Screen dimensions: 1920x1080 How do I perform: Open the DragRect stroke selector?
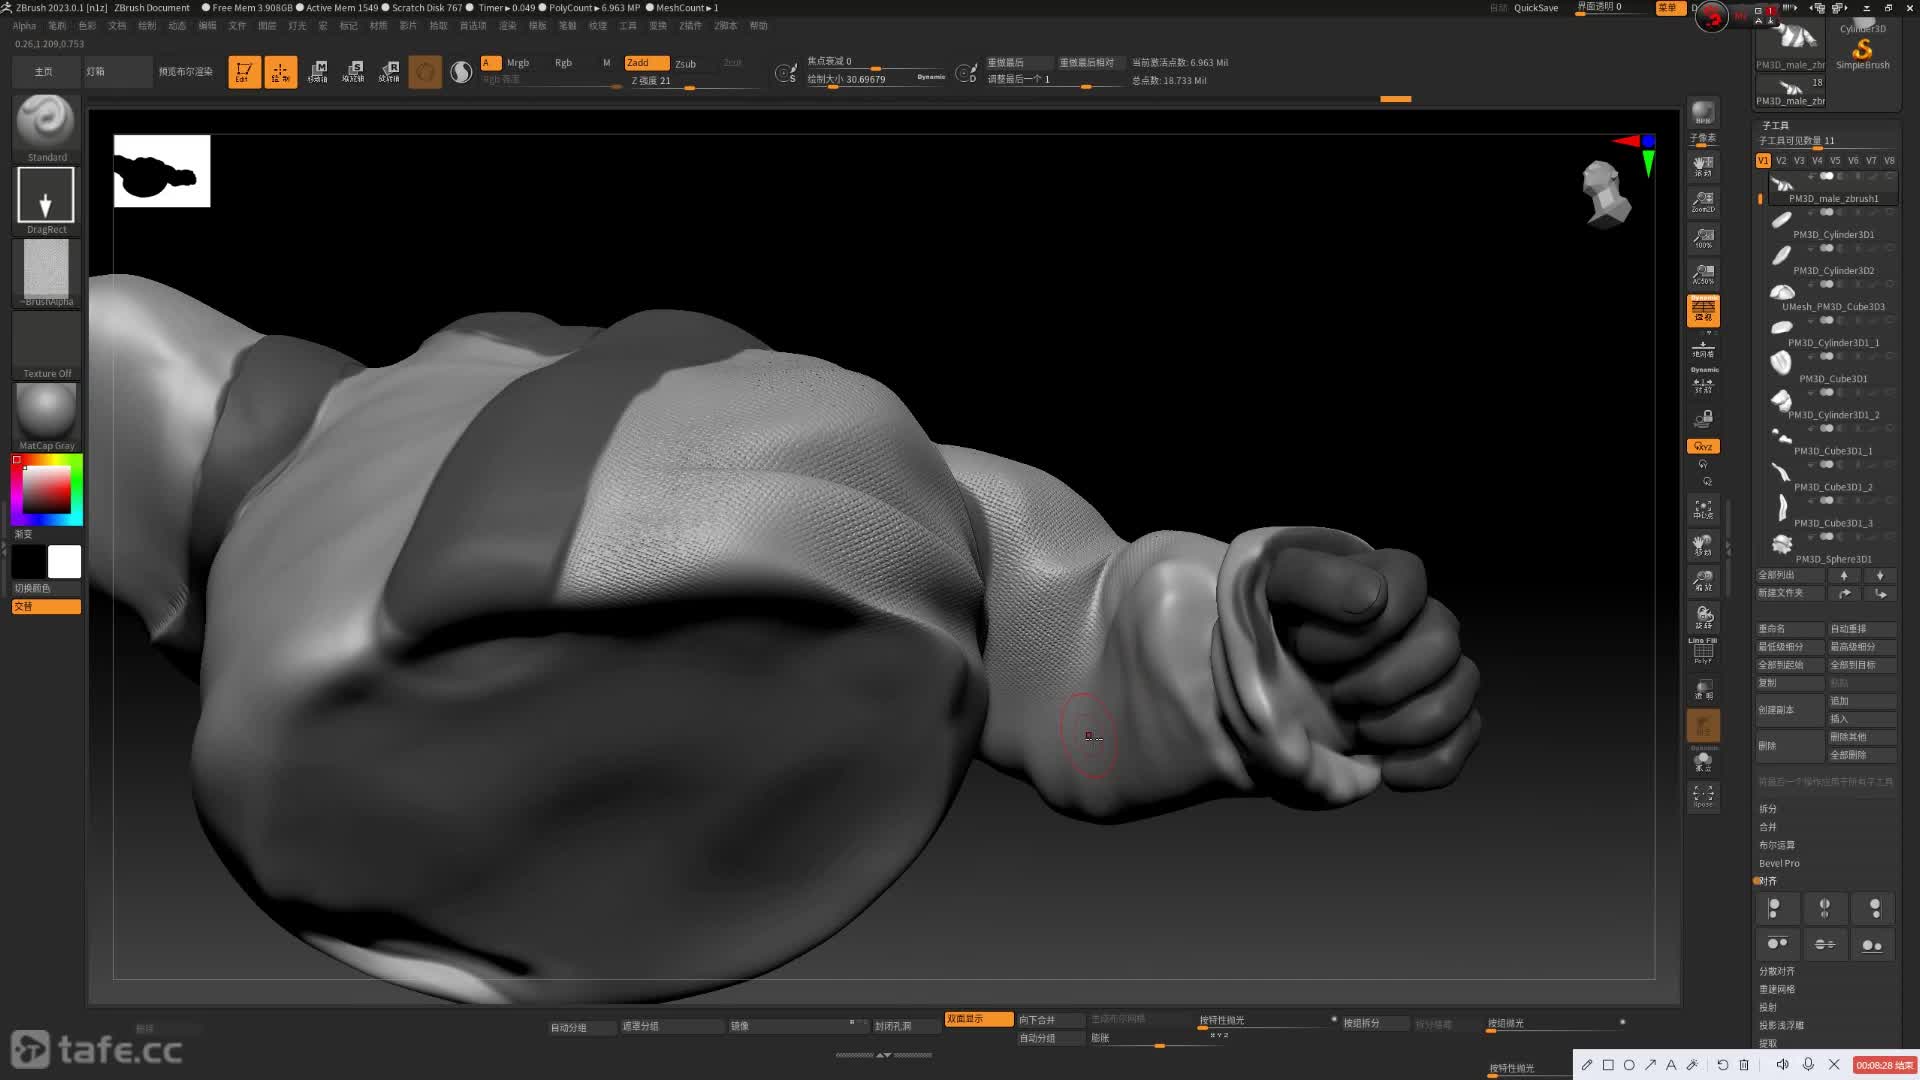(x=46, y=200)
